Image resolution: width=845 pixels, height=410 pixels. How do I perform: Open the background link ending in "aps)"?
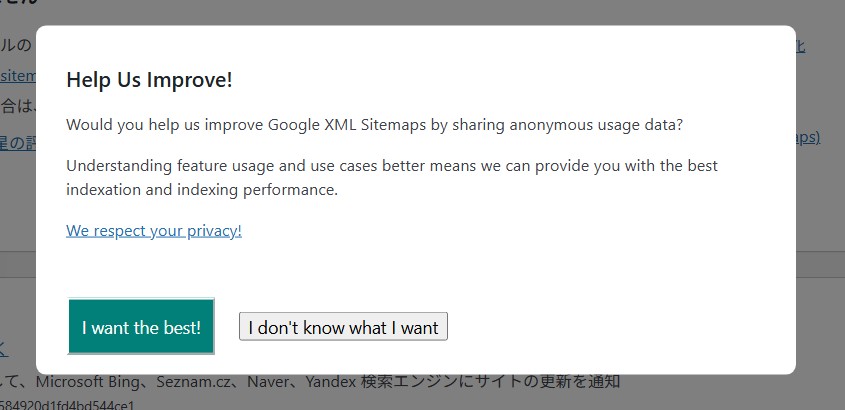click(808, 137)
